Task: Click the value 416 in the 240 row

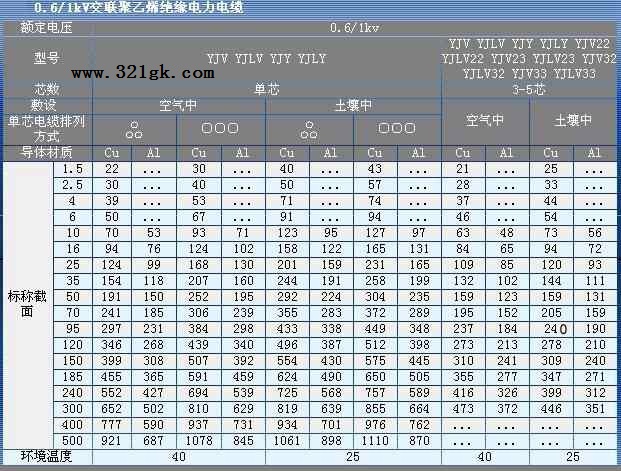Action: (x=463, y=393)
